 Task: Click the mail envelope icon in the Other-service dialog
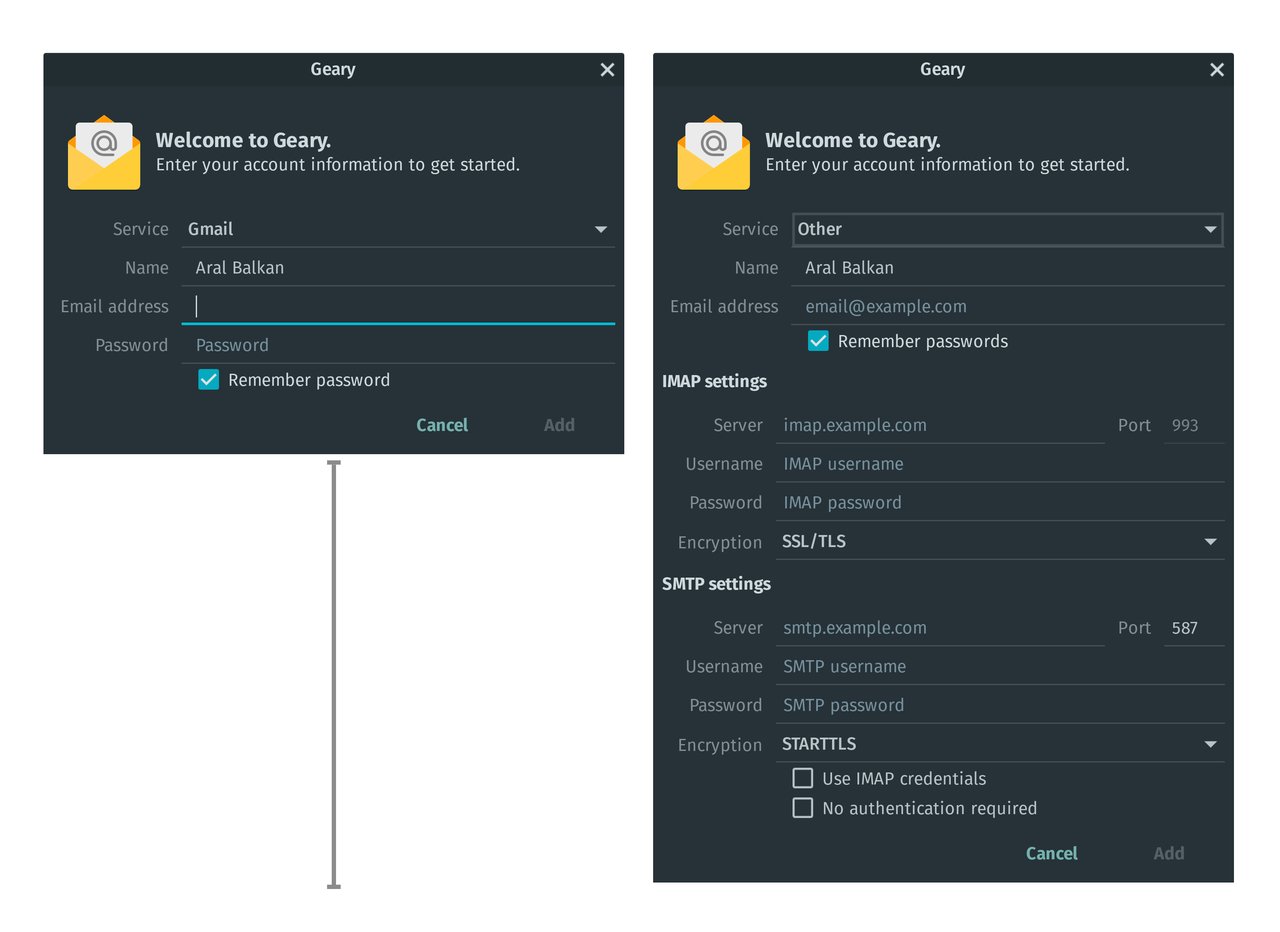(714, 153)
